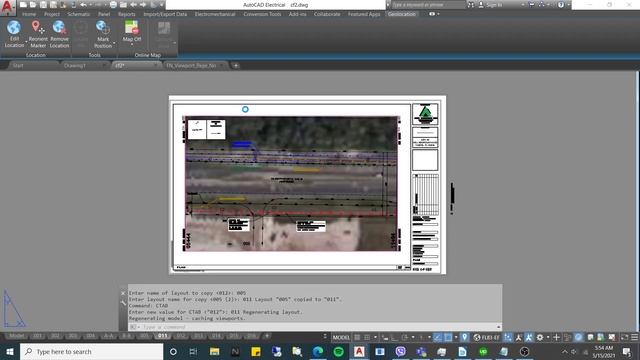Click the Help question mark icon
The height and width of the screenshot is (360, 640).
pyautogui.click(x=561, y=5)
